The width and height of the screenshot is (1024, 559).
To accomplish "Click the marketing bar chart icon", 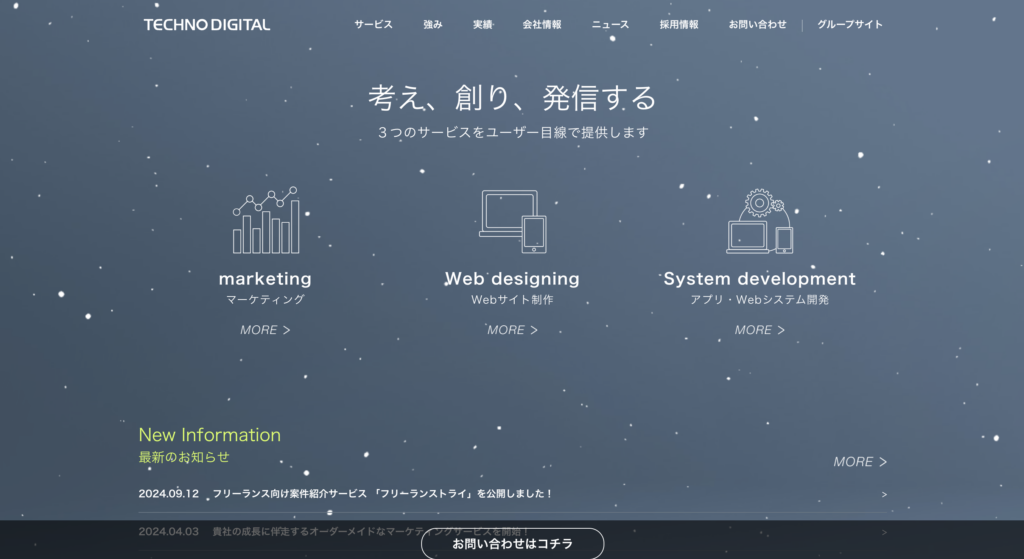I will pyautogui.click(x=265, y=221).
